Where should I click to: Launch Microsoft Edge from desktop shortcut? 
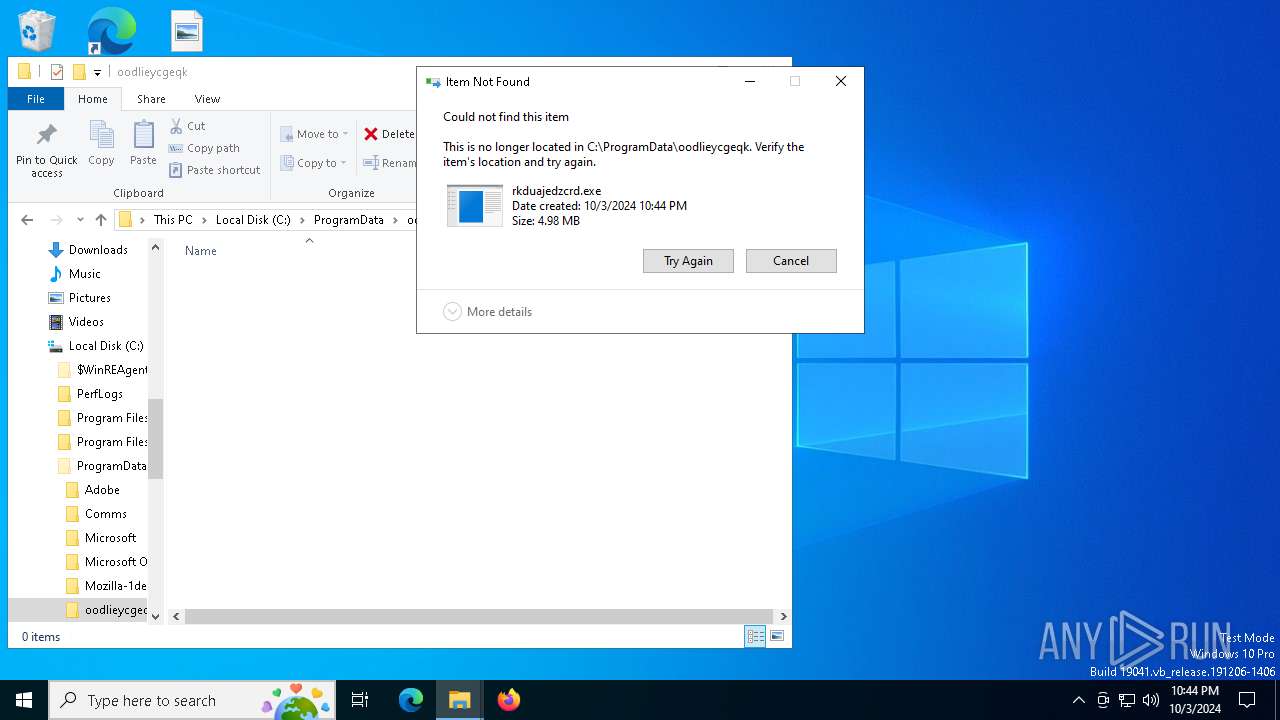[111, 31]
